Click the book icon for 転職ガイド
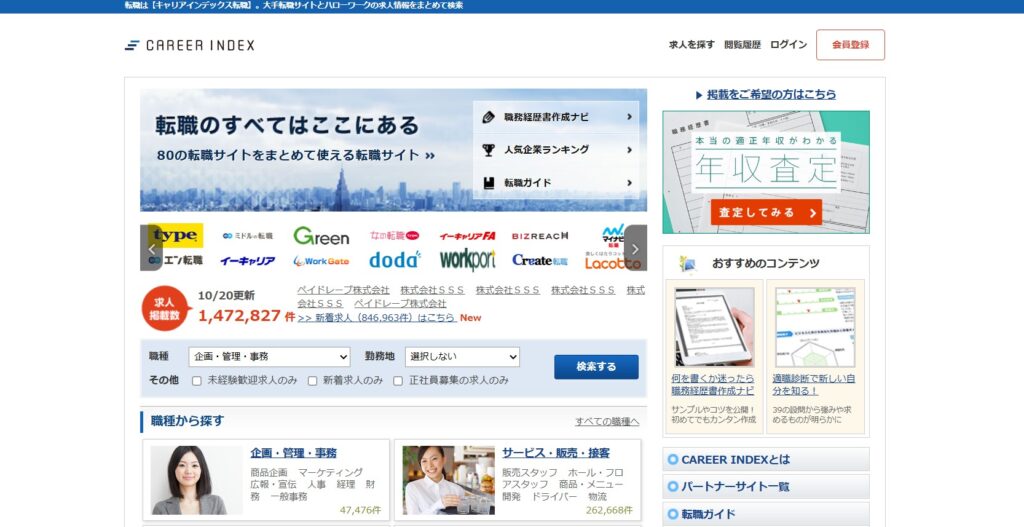This screenshot has height=527, width=1024. [488, 183]
